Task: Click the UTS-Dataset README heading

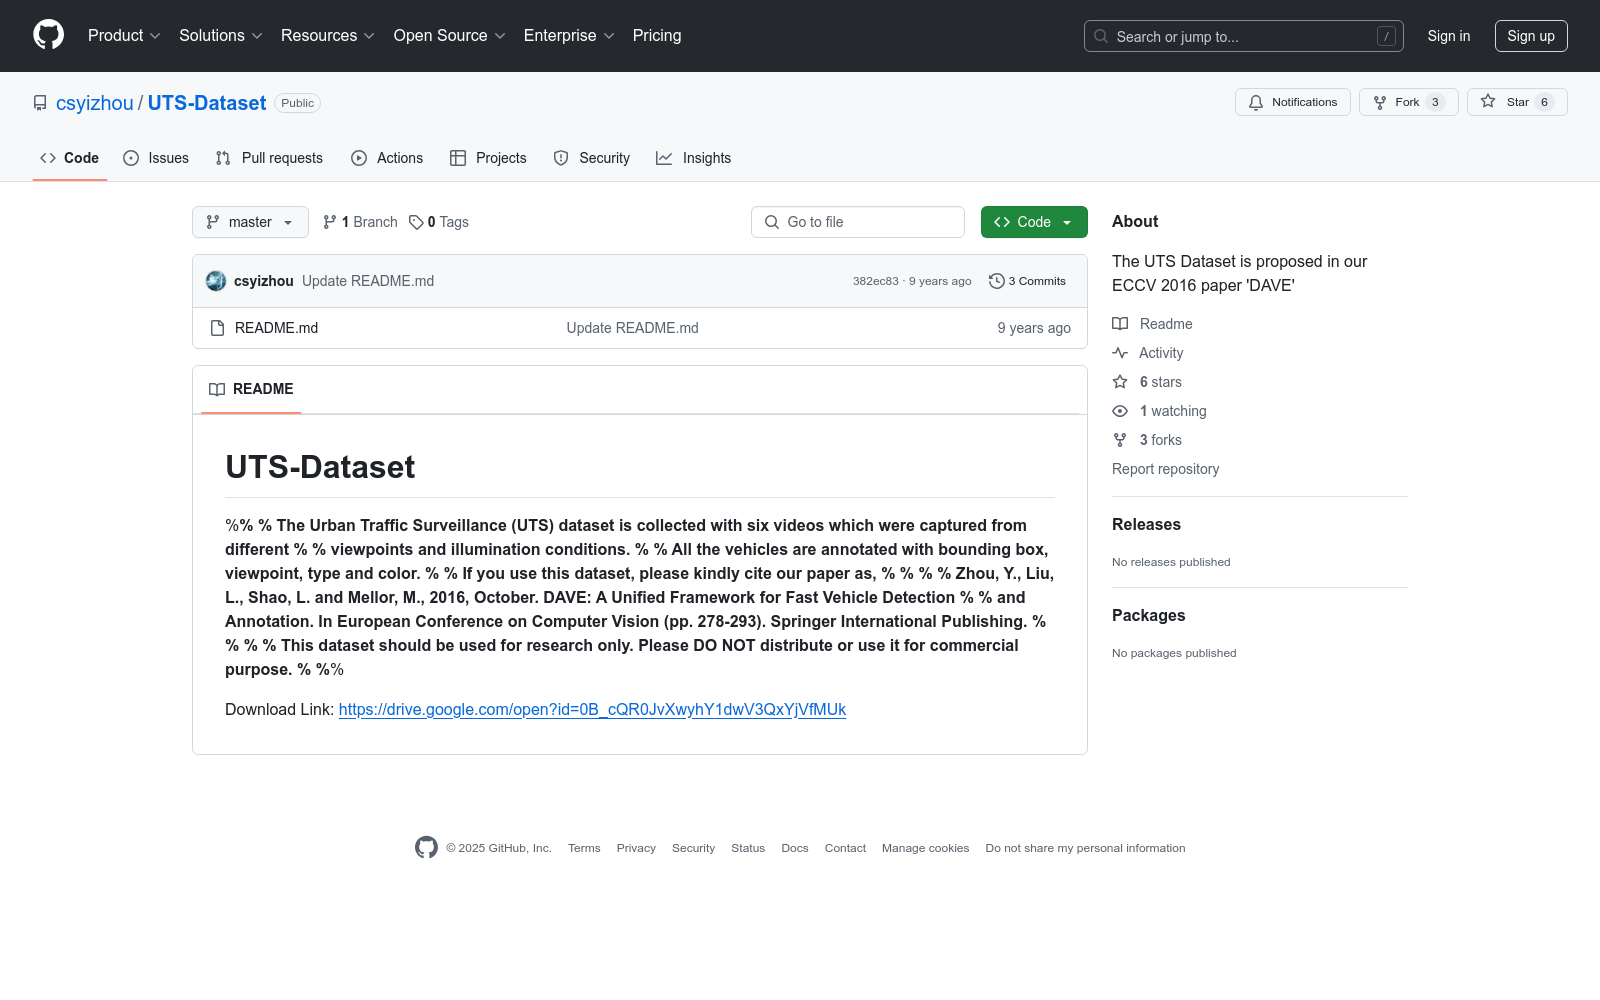Action: tap(320, 467)
